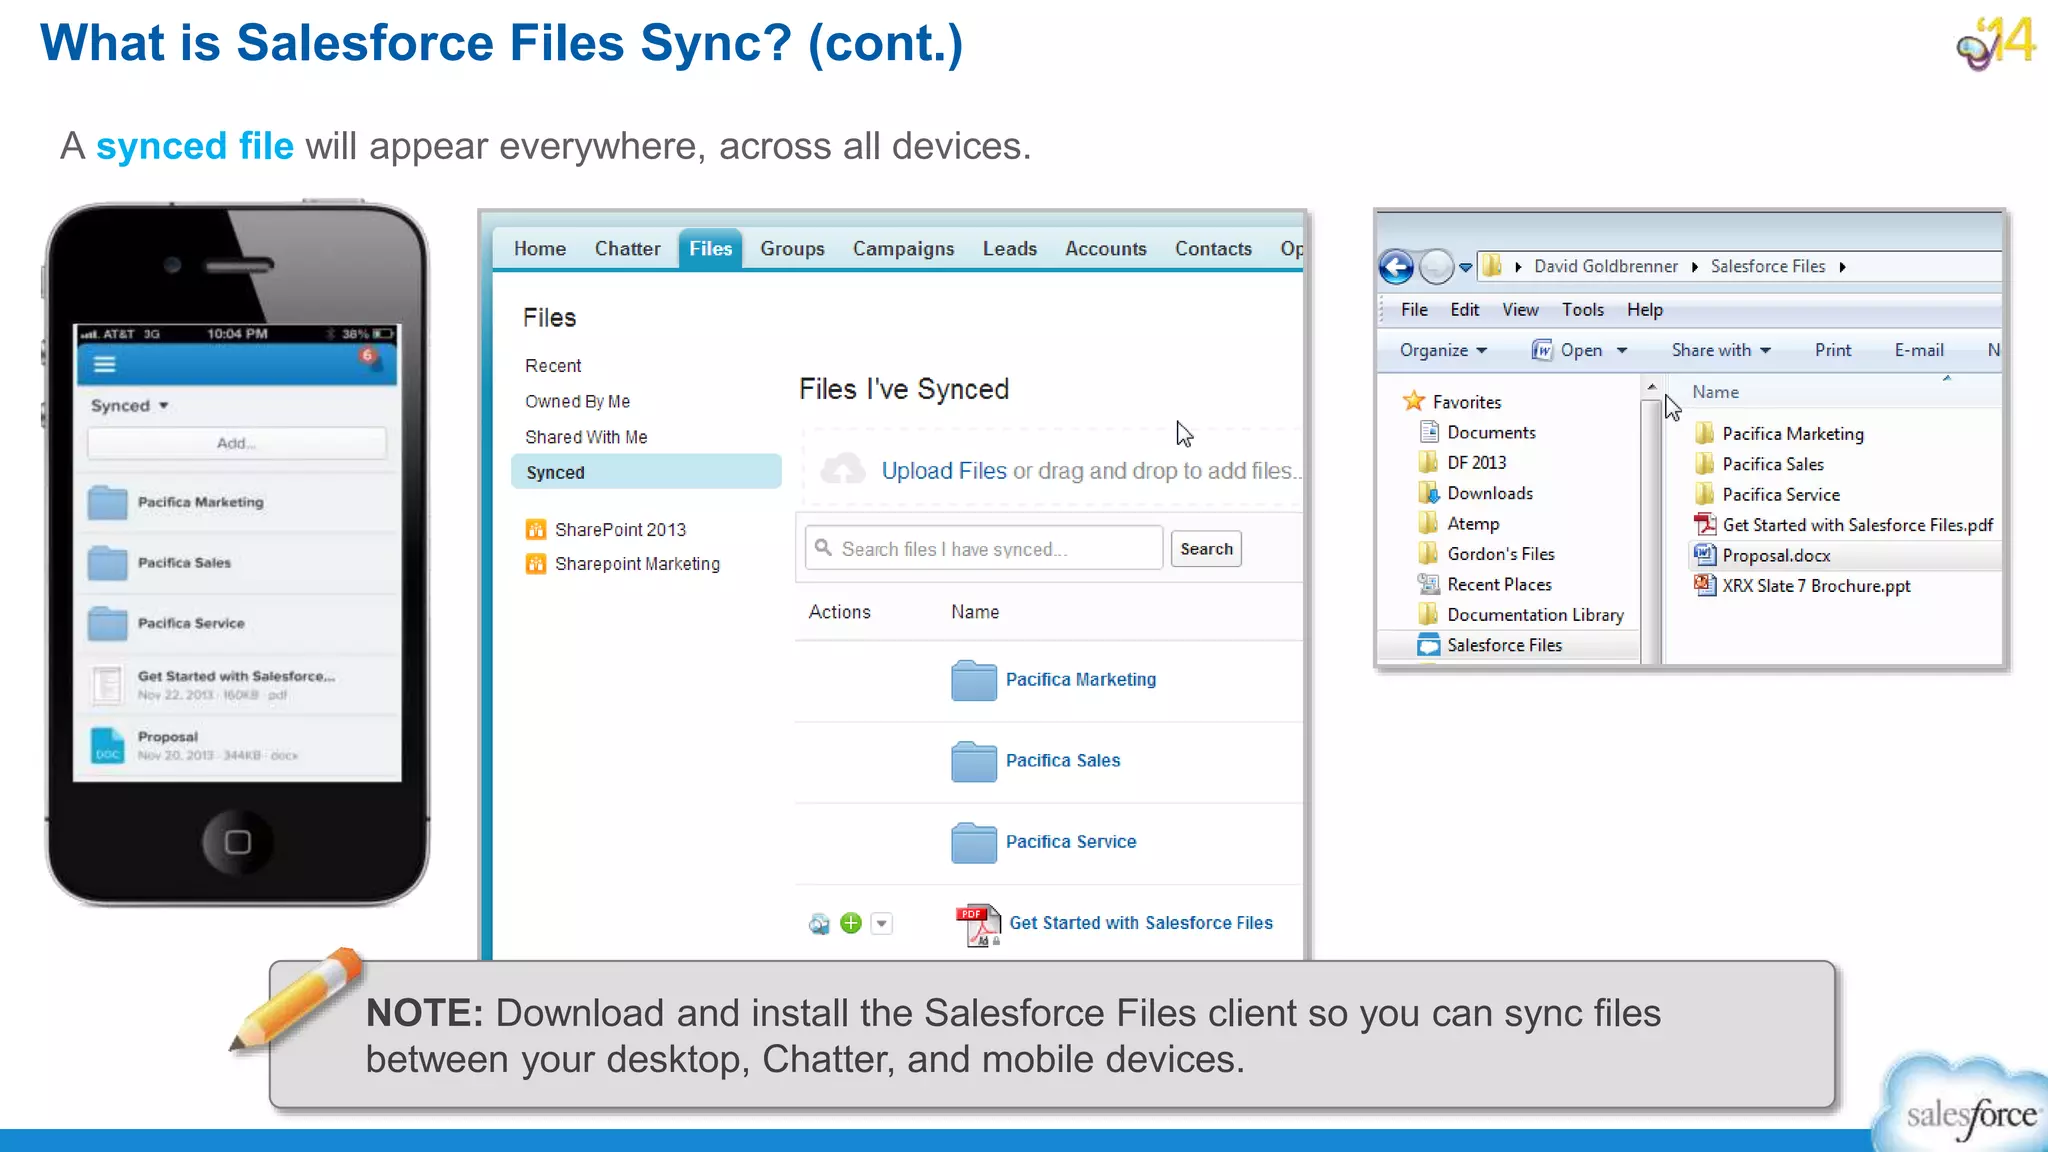The image size is (2048, 1152).
Task: Expand the Share with dropdown
Action: click(1721, 350)
